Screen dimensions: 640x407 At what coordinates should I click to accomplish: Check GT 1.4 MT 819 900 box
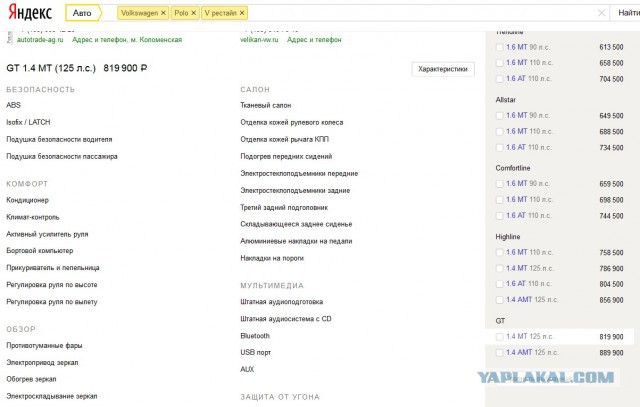(499, 337)
